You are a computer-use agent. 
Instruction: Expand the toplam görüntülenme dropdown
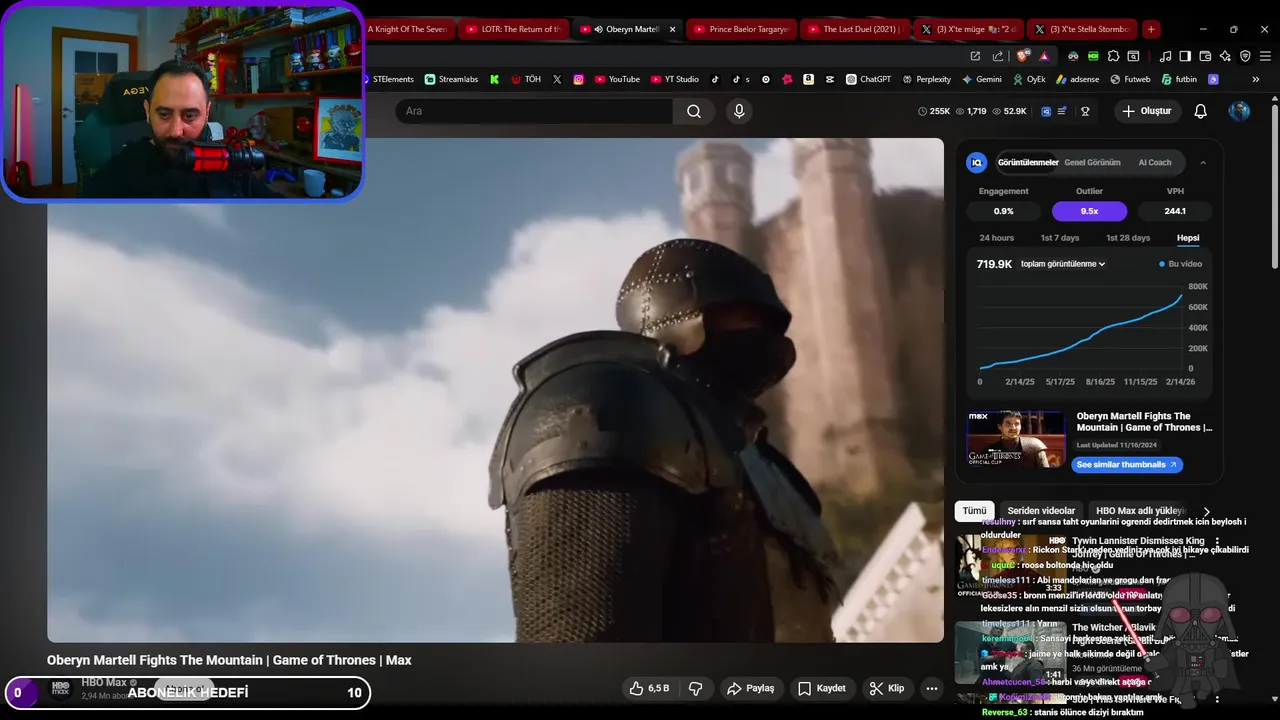(1062, 264)
